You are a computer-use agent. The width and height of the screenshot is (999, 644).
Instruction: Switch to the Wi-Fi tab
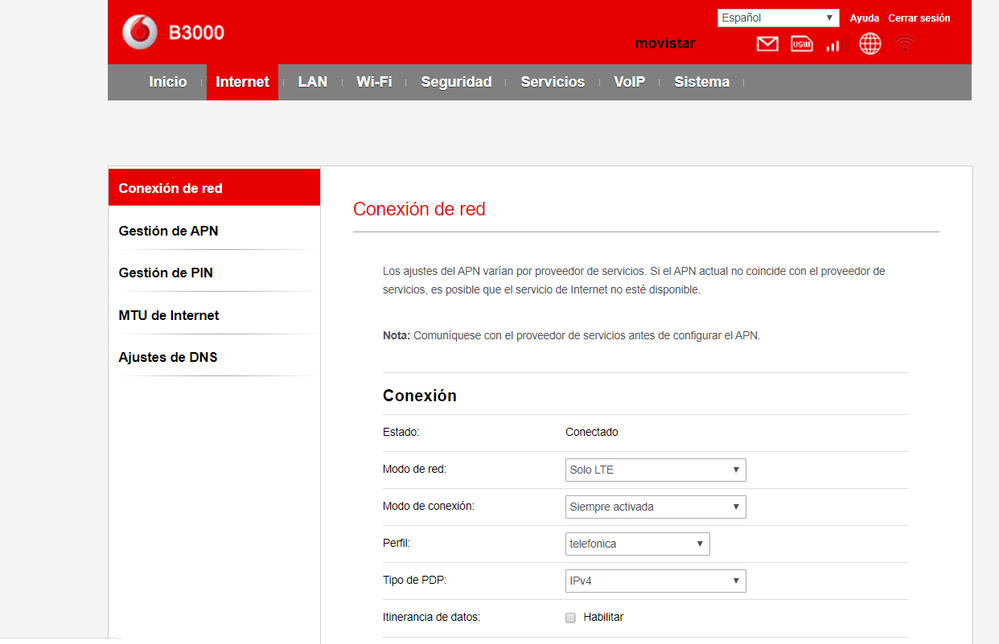tap(374, 82)
